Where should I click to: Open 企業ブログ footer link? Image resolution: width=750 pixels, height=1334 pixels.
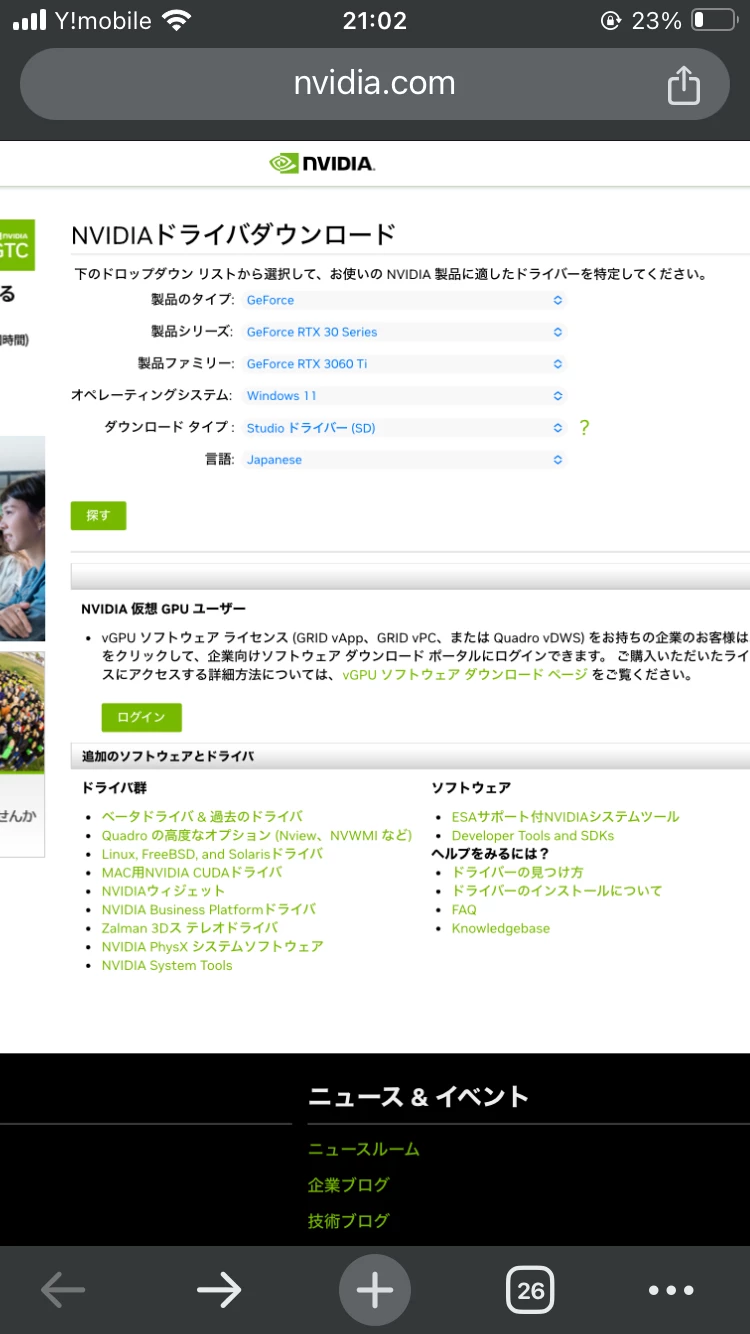(x=349, y=1185)
